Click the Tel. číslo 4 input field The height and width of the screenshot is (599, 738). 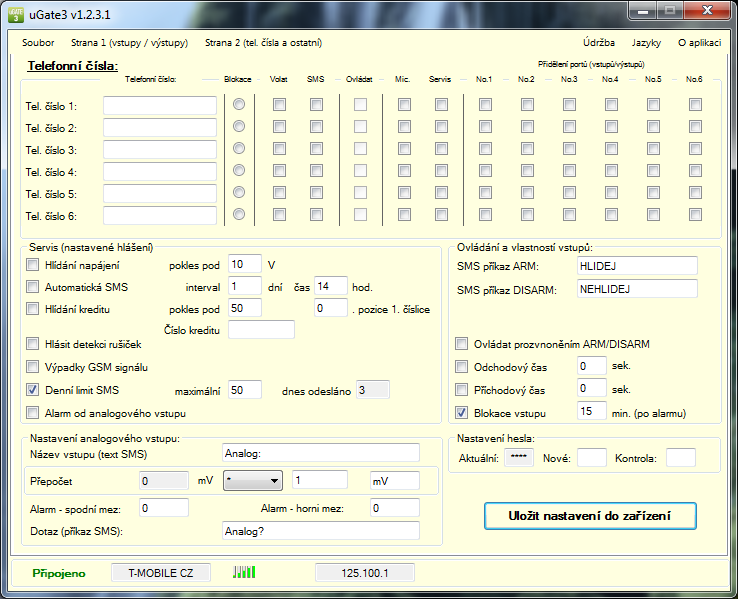click(x=160, y=171)
